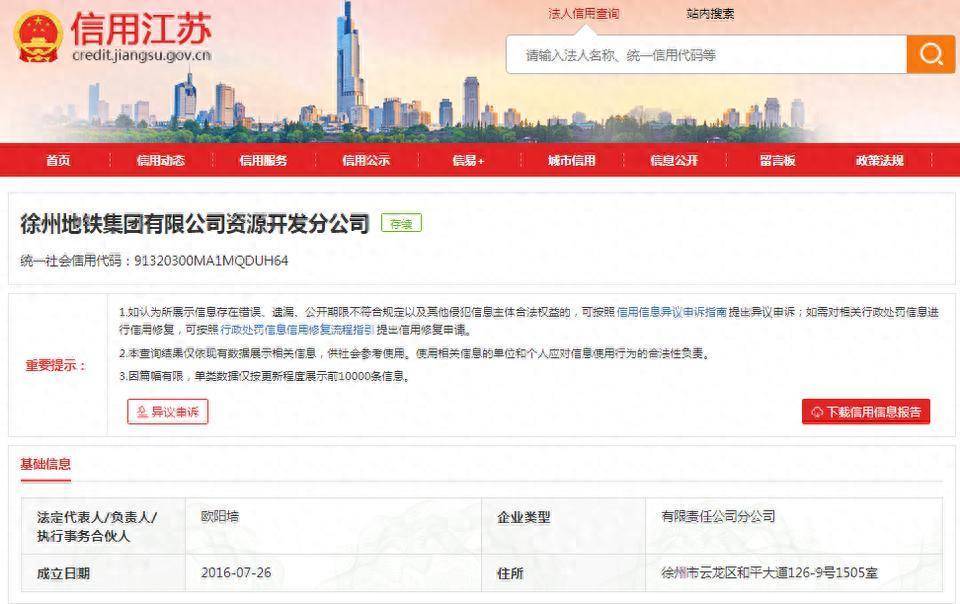This screenshot has width=960, height=604.
Task: Click the 信用信息异议申诉指南 link
Action: click(672, 312)
